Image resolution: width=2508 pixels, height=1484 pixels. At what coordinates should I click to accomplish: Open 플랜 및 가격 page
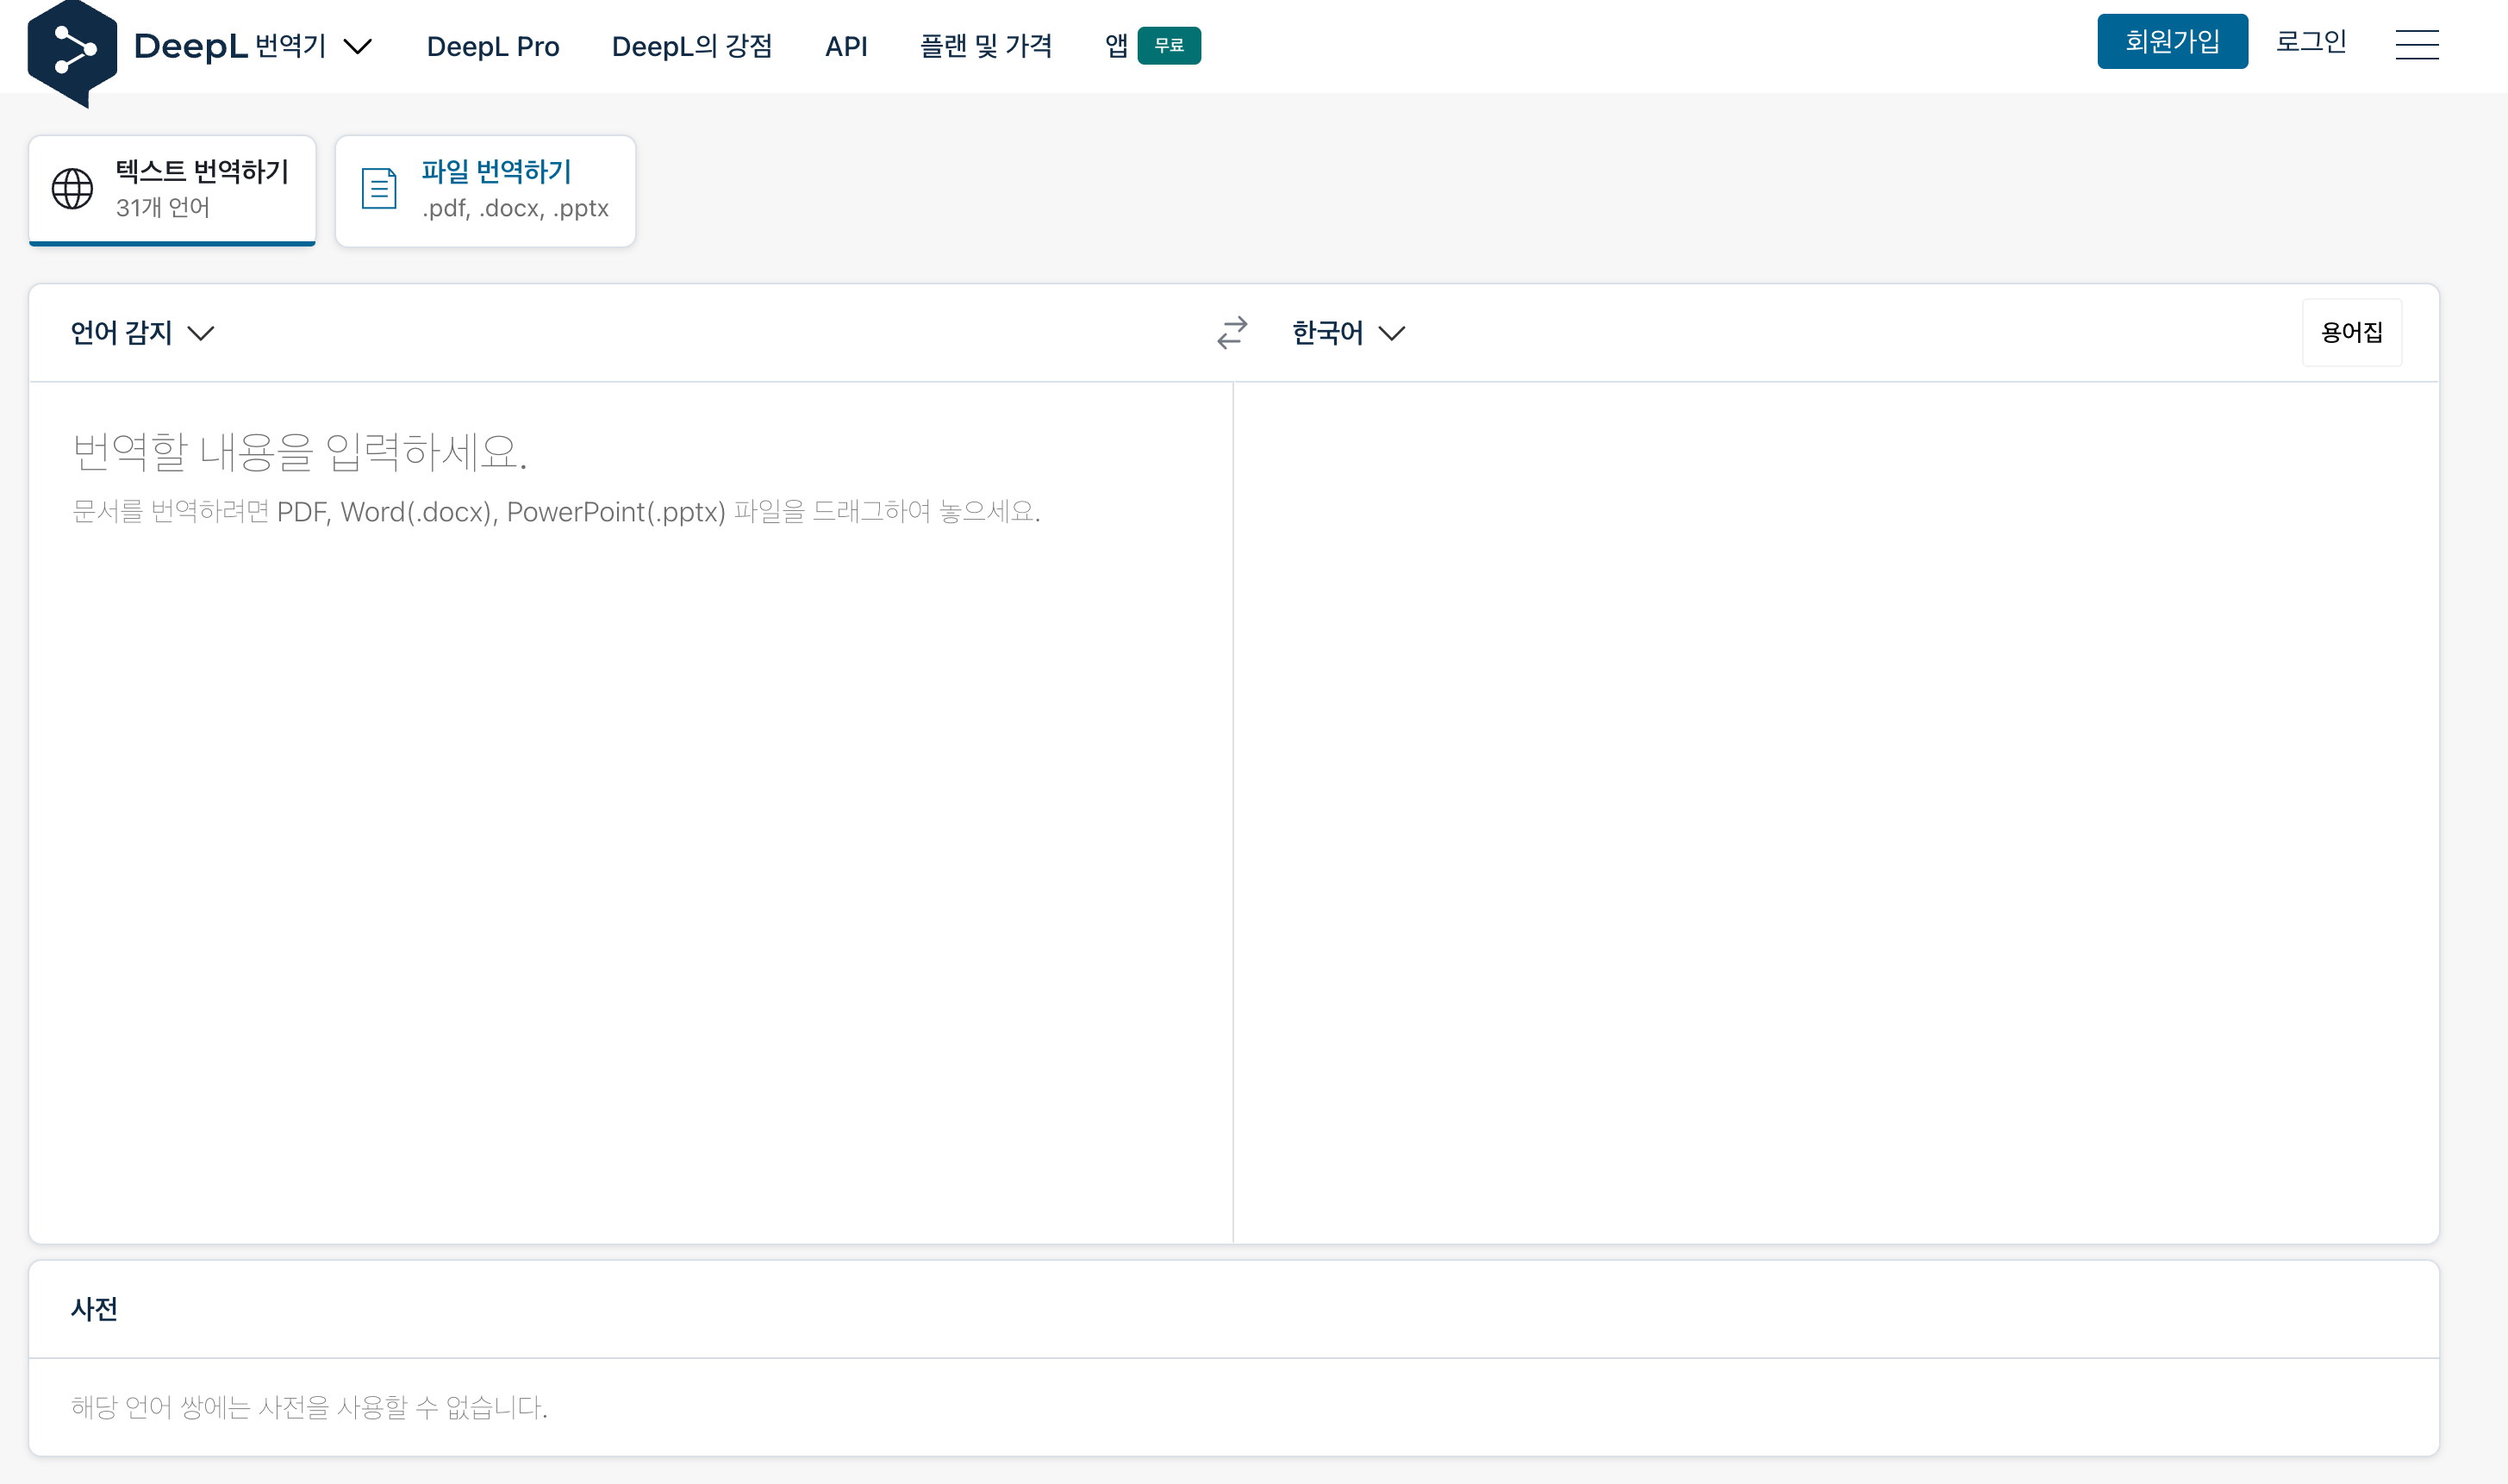tap(985, 46)
